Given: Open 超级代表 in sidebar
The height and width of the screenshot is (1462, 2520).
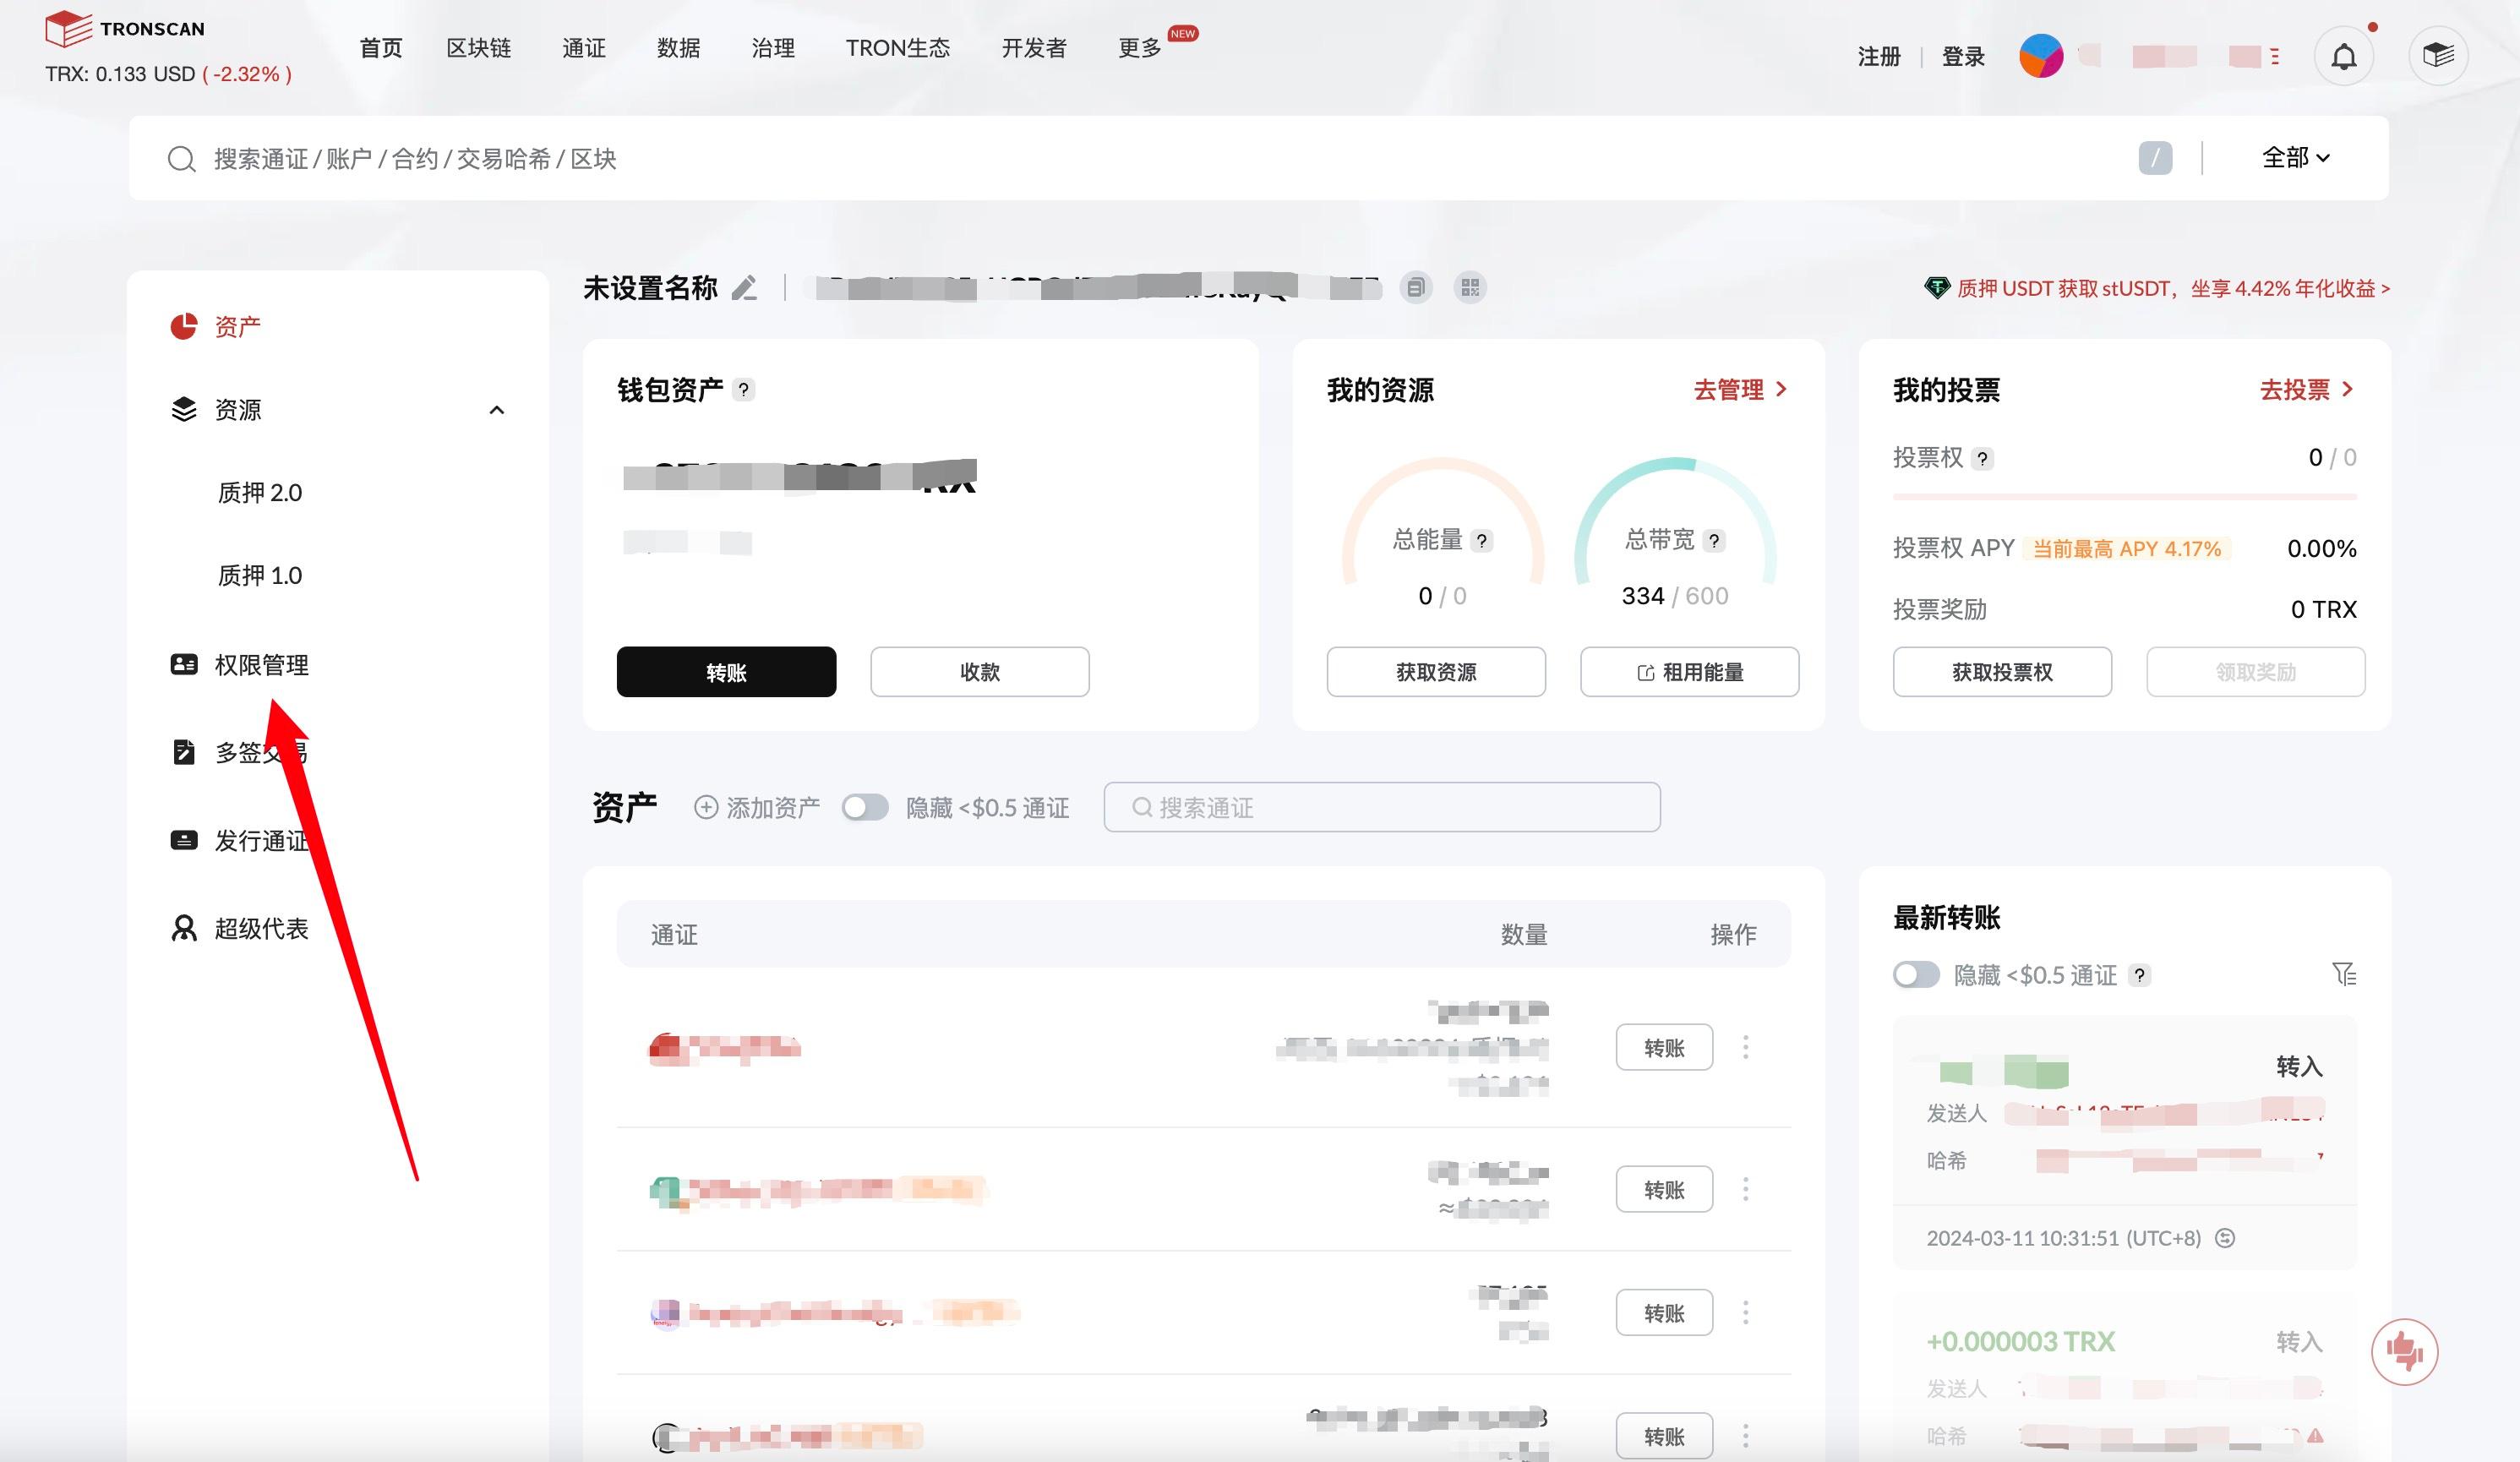Looking at the screenshot, I should click(262, 928).
